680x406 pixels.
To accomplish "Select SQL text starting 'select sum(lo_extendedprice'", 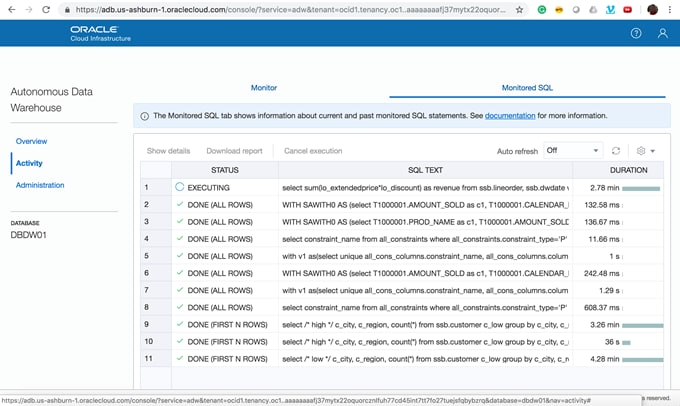I will pyautogui.click(x=425, y=188).
